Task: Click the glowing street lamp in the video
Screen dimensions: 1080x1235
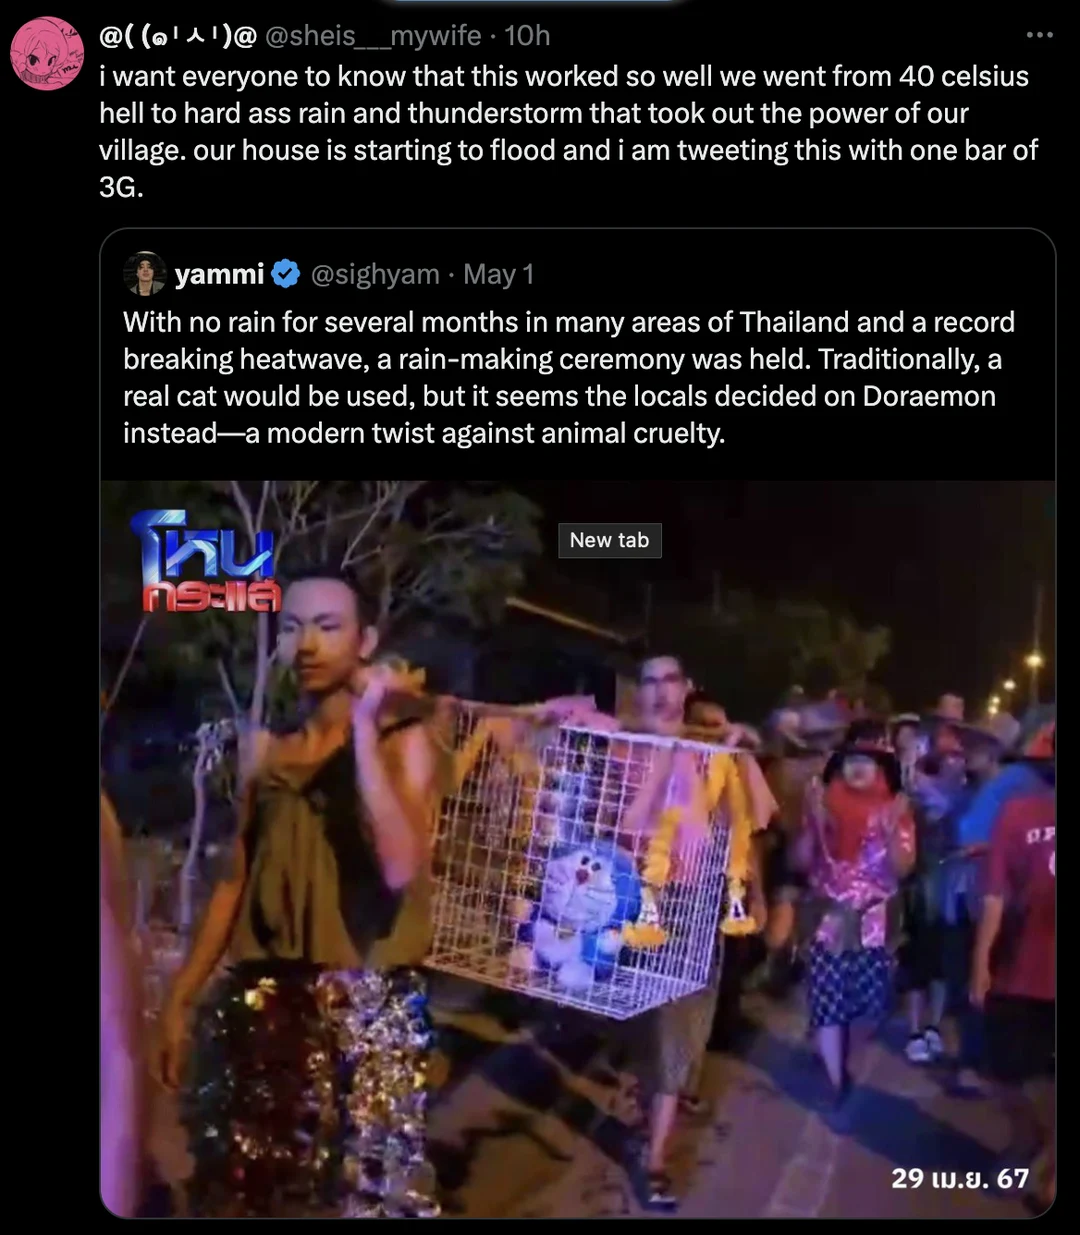Action: pos(1034,662)
